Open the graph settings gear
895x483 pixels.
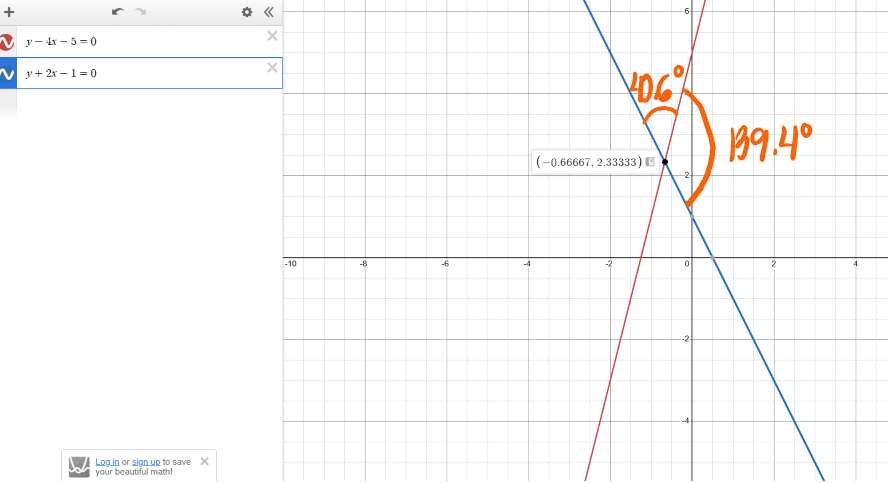pos(247,12)
